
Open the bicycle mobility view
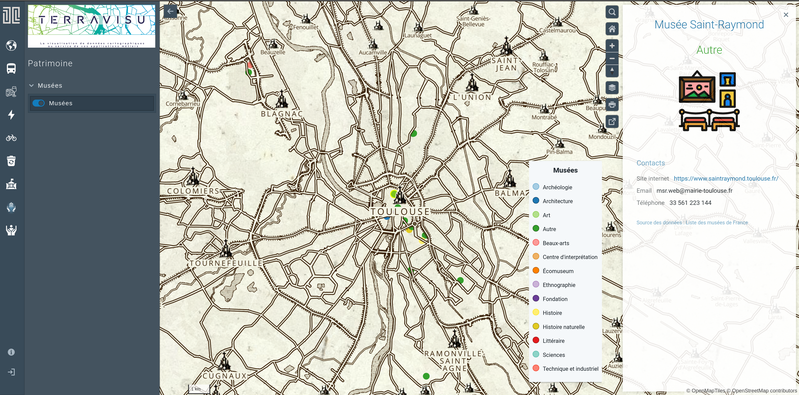pos(11,138)
